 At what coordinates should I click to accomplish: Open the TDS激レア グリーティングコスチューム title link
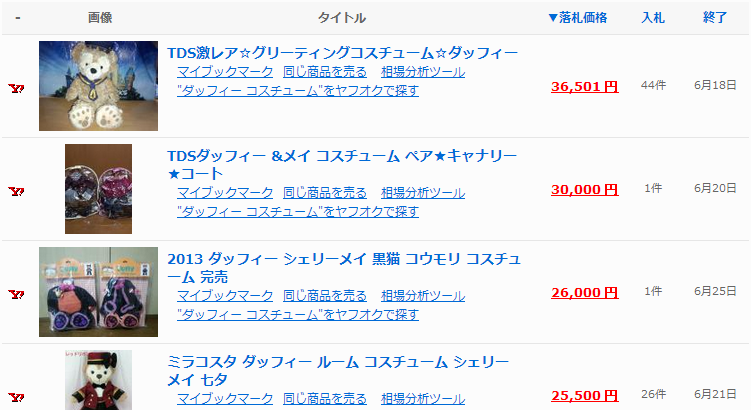click(342, 52)
